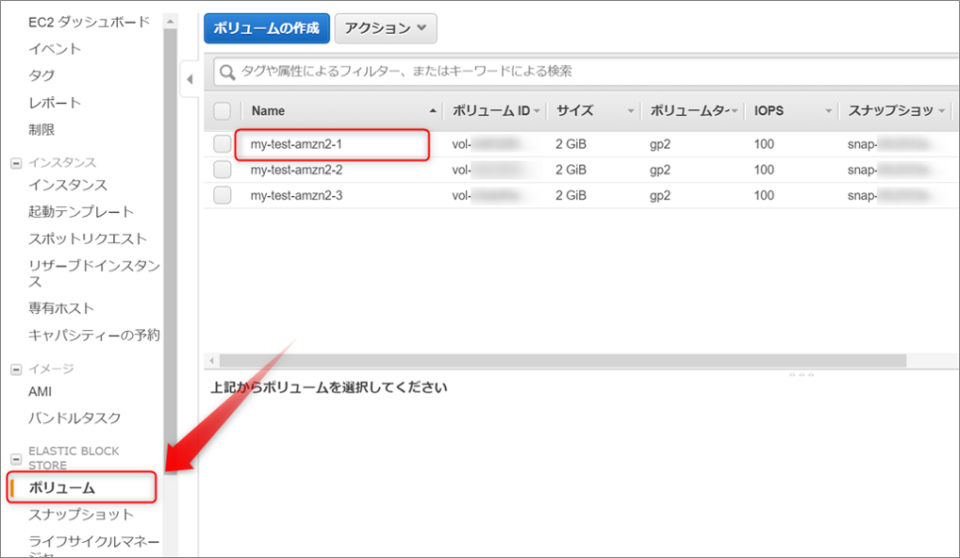
Task: Open 制限 in sidebar
Action: (42, 130)
